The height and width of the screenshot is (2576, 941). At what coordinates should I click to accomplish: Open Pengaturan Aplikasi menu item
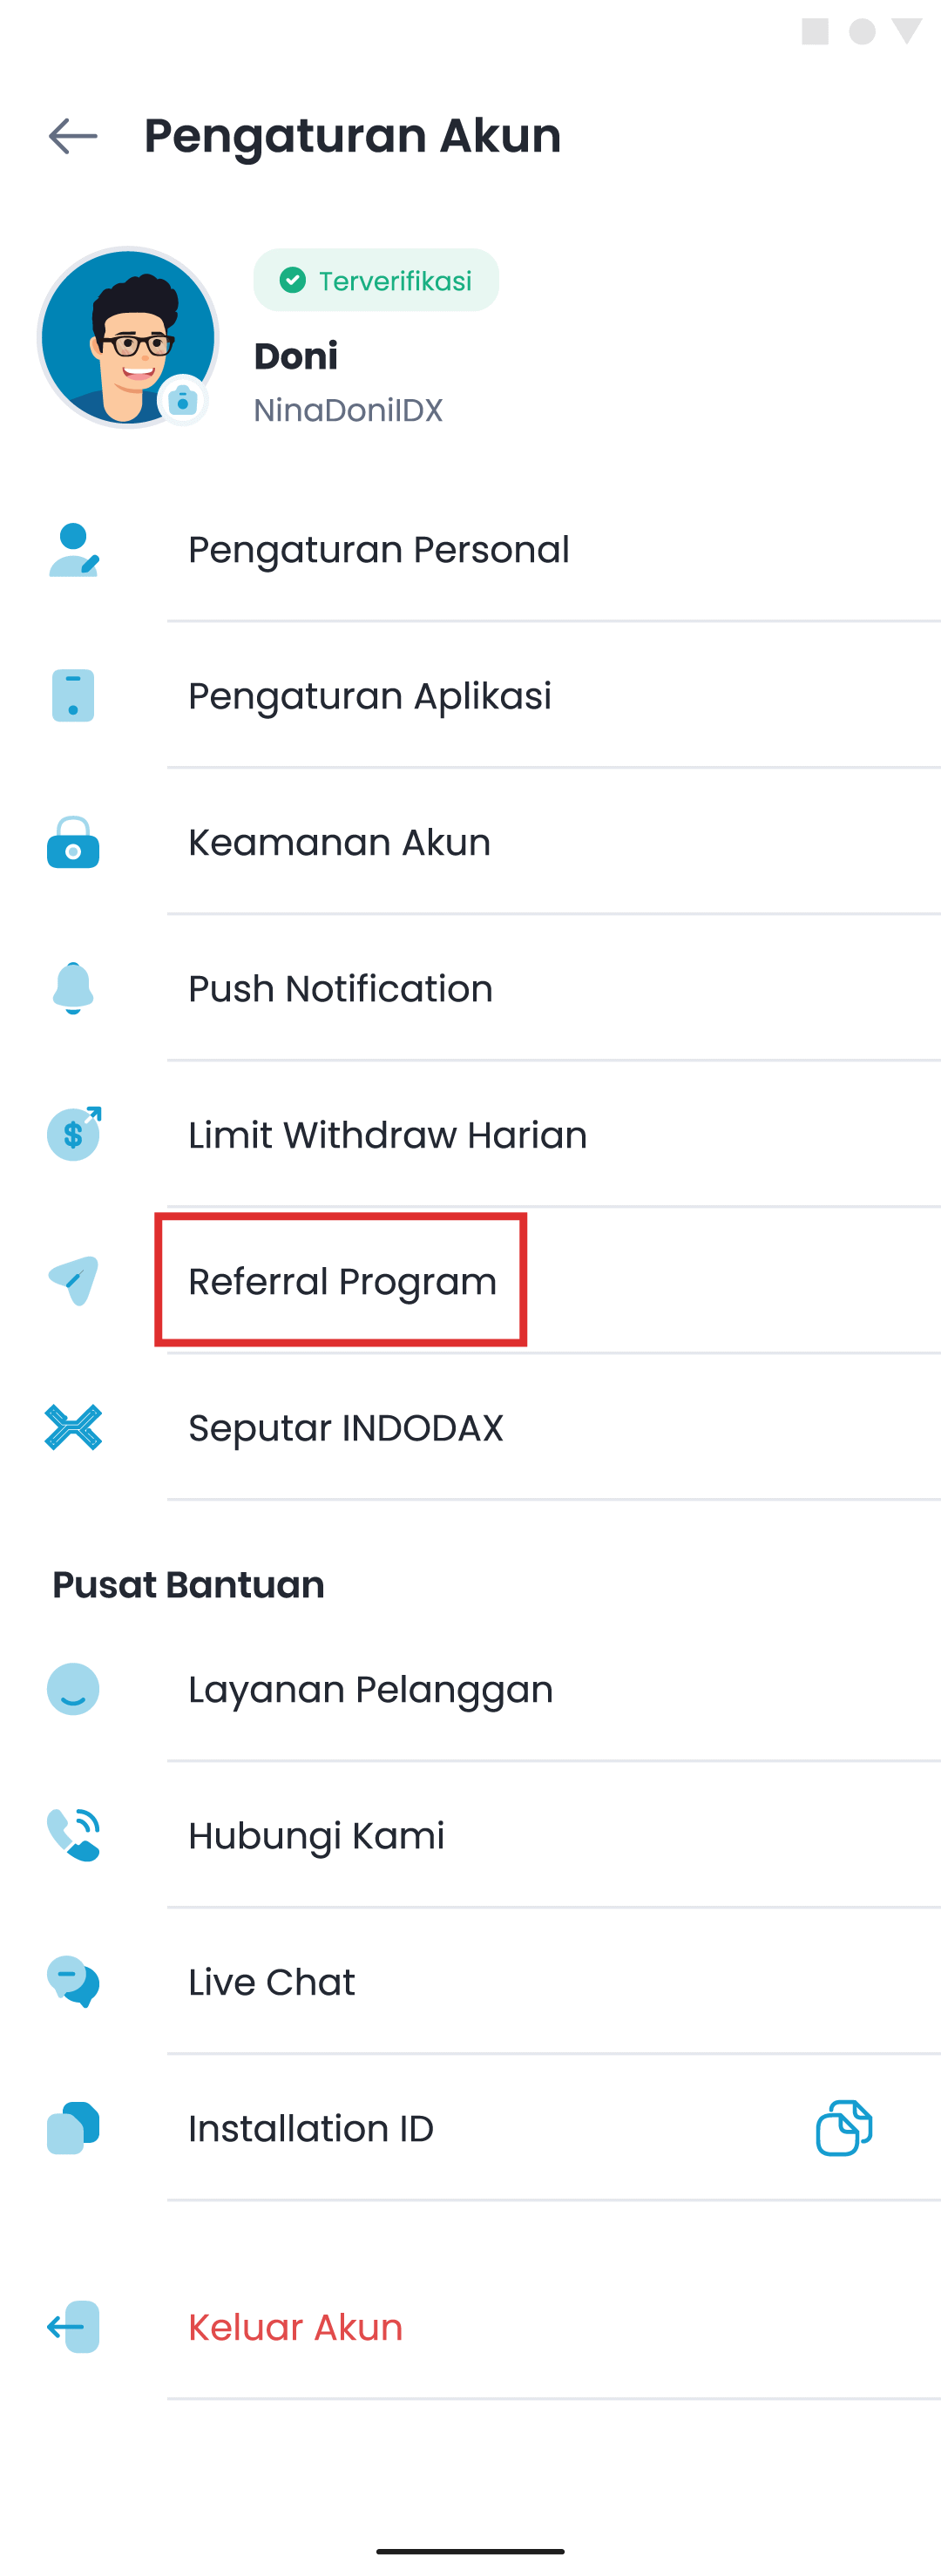pos(370,696)
